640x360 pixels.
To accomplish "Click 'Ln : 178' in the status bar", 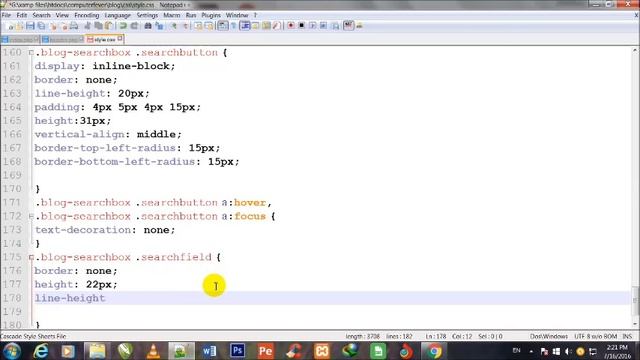I will pos(436,336).
